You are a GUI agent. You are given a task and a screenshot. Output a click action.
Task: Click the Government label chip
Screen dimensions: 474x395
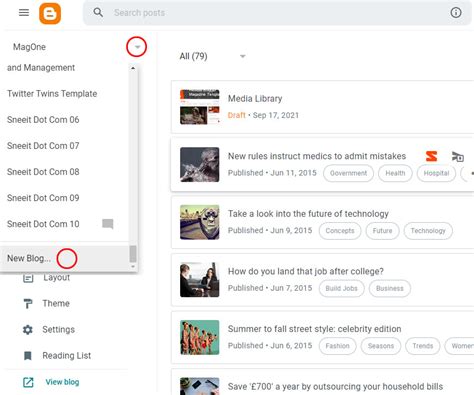tap(348, 173)
